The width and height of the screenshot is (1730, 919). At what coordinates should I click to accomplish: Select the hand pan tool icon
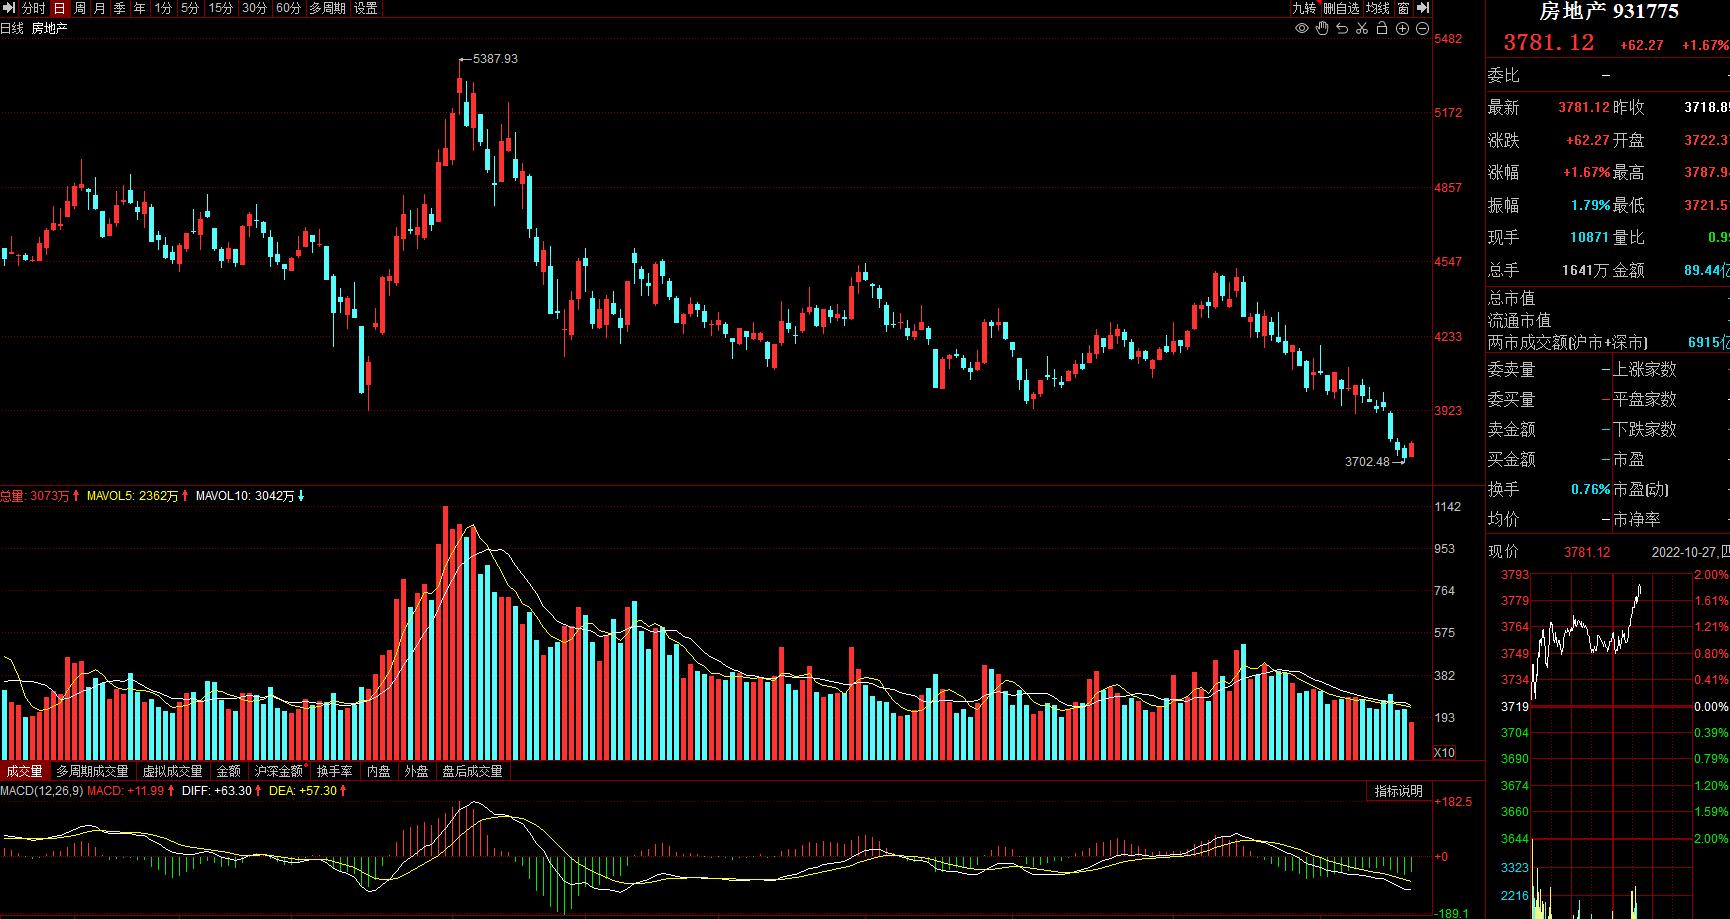[x=1322, y=29]
